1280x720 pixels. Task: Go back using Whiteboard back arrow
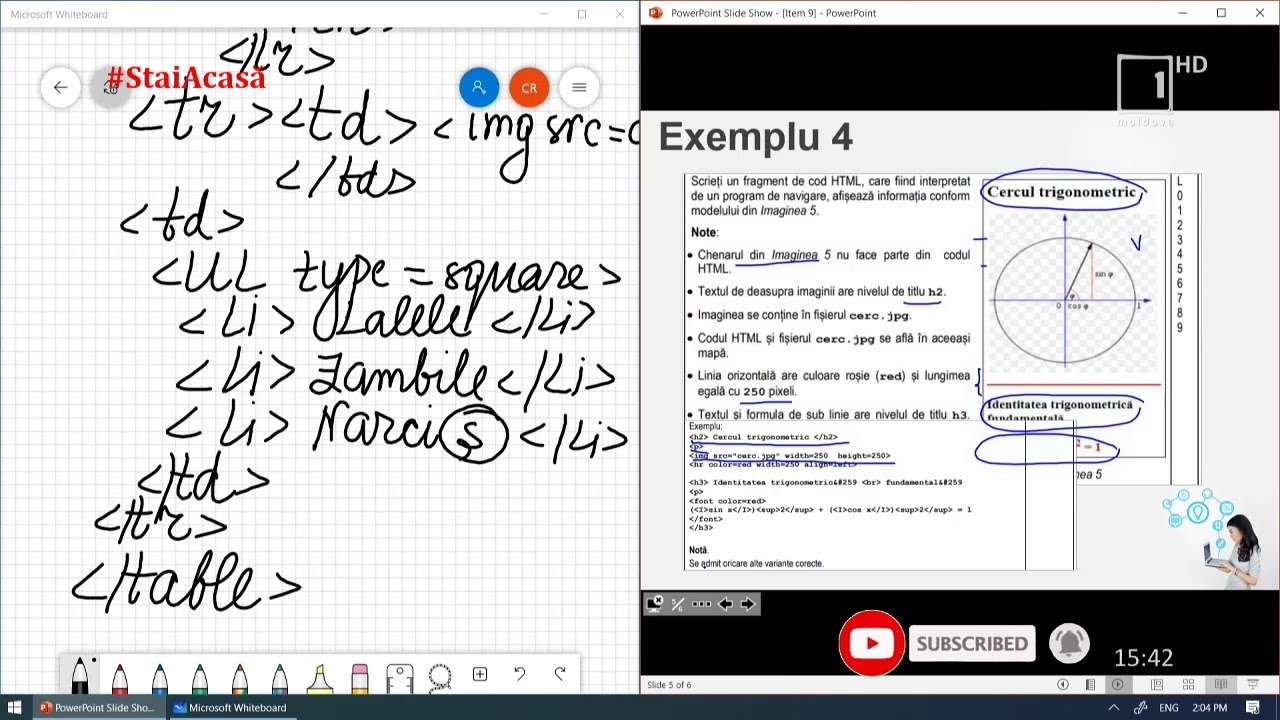click(60, 87)
